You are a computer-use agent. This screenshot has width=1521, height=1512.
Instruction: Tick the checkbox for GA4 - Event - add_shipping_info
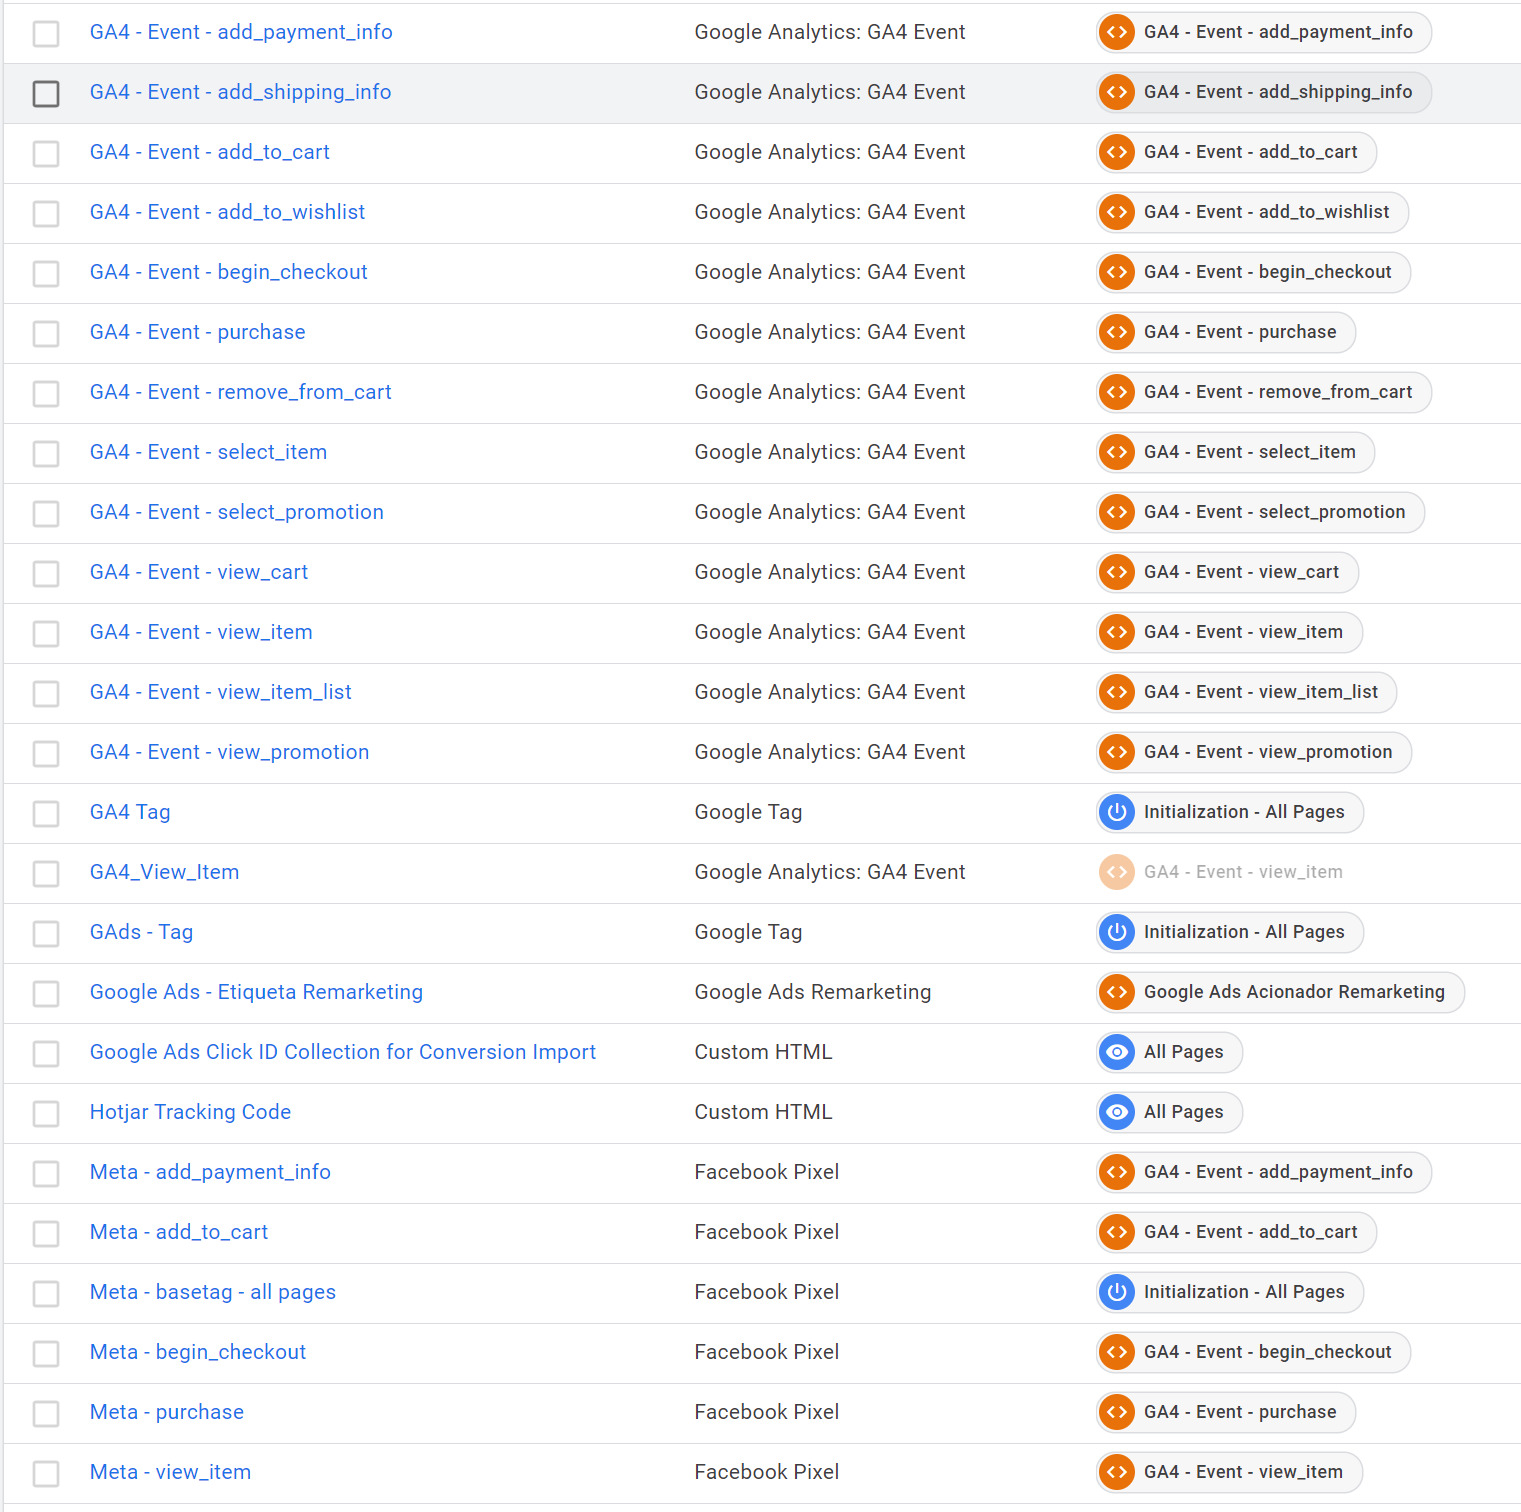46,93
